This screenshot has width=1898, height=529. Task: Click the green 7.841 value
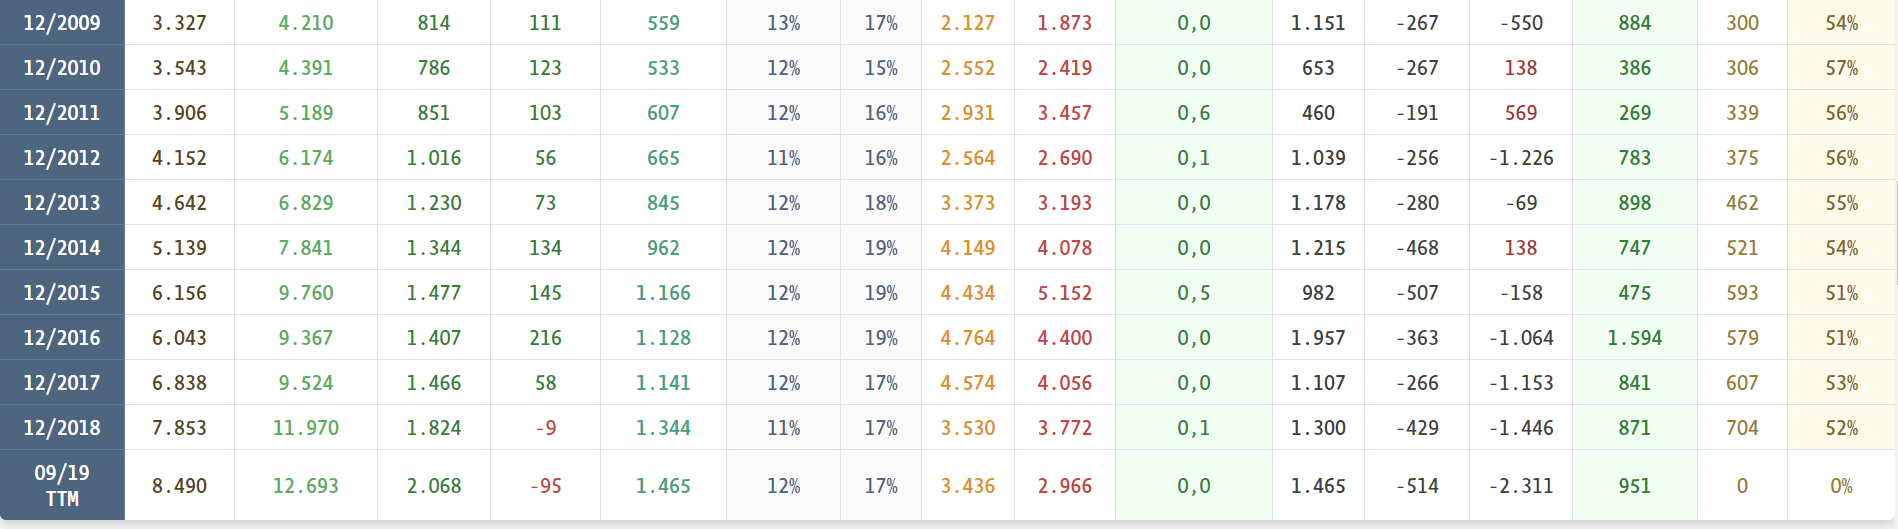pos(306,248)
